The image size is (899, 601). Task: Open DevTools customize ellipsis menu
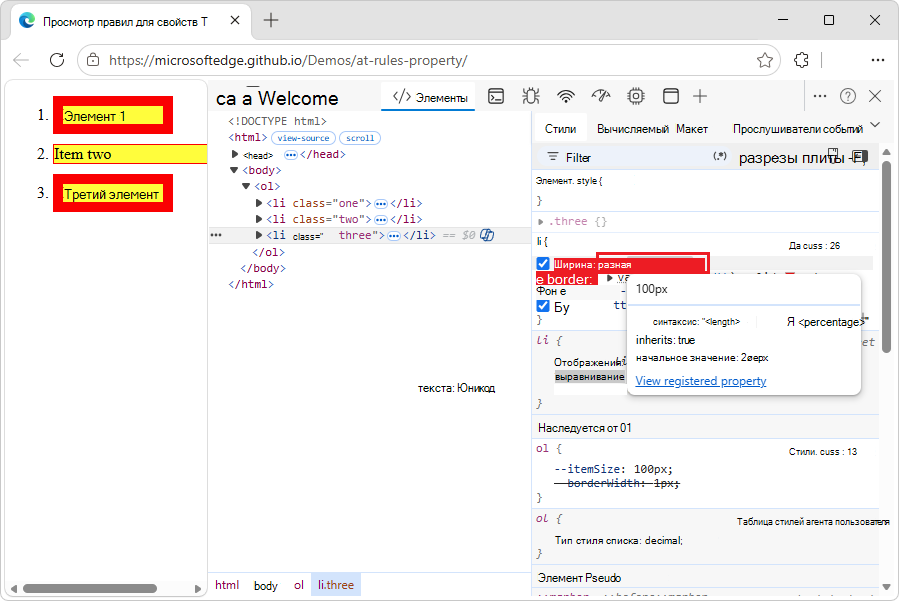coord(820,96)
